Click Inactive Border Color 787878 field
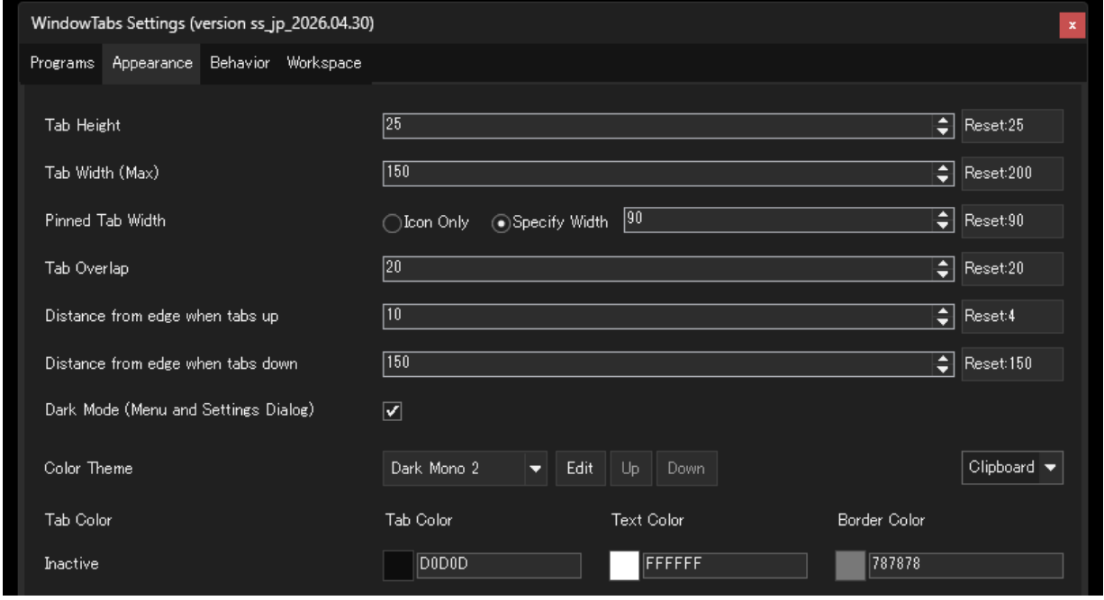 [x=965, y=565]
